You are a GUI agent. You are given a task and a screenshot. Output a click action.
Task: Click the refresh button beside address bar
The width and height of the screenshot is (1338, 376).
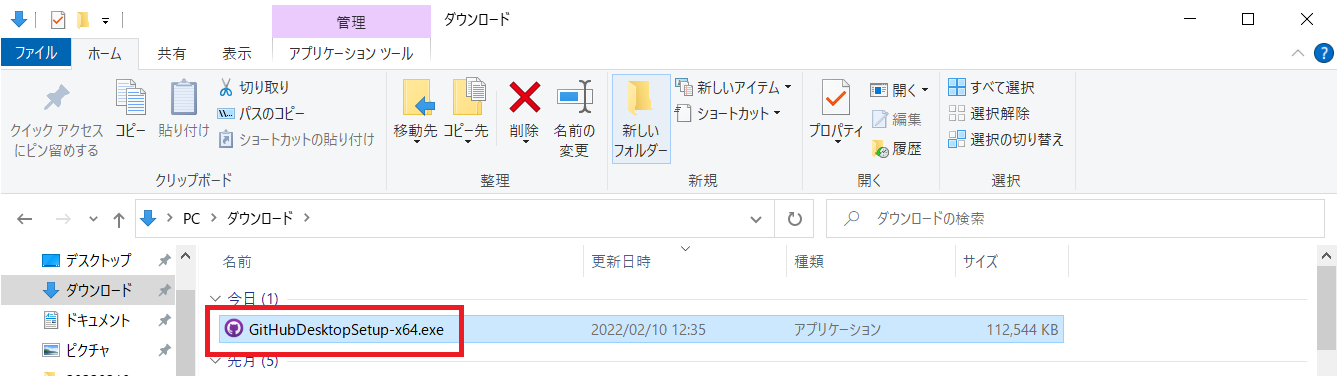[x=795, y=218]
